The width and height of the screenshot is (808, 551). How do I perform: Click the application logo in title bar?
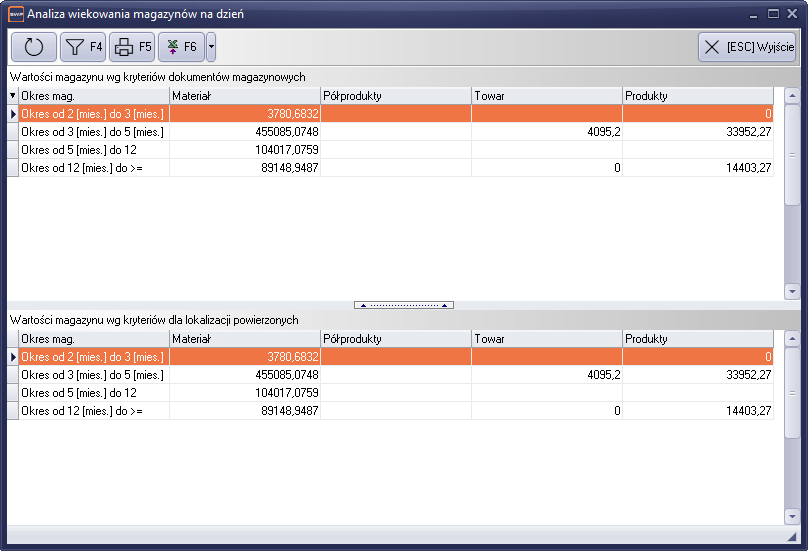click(x=15, y=14)
